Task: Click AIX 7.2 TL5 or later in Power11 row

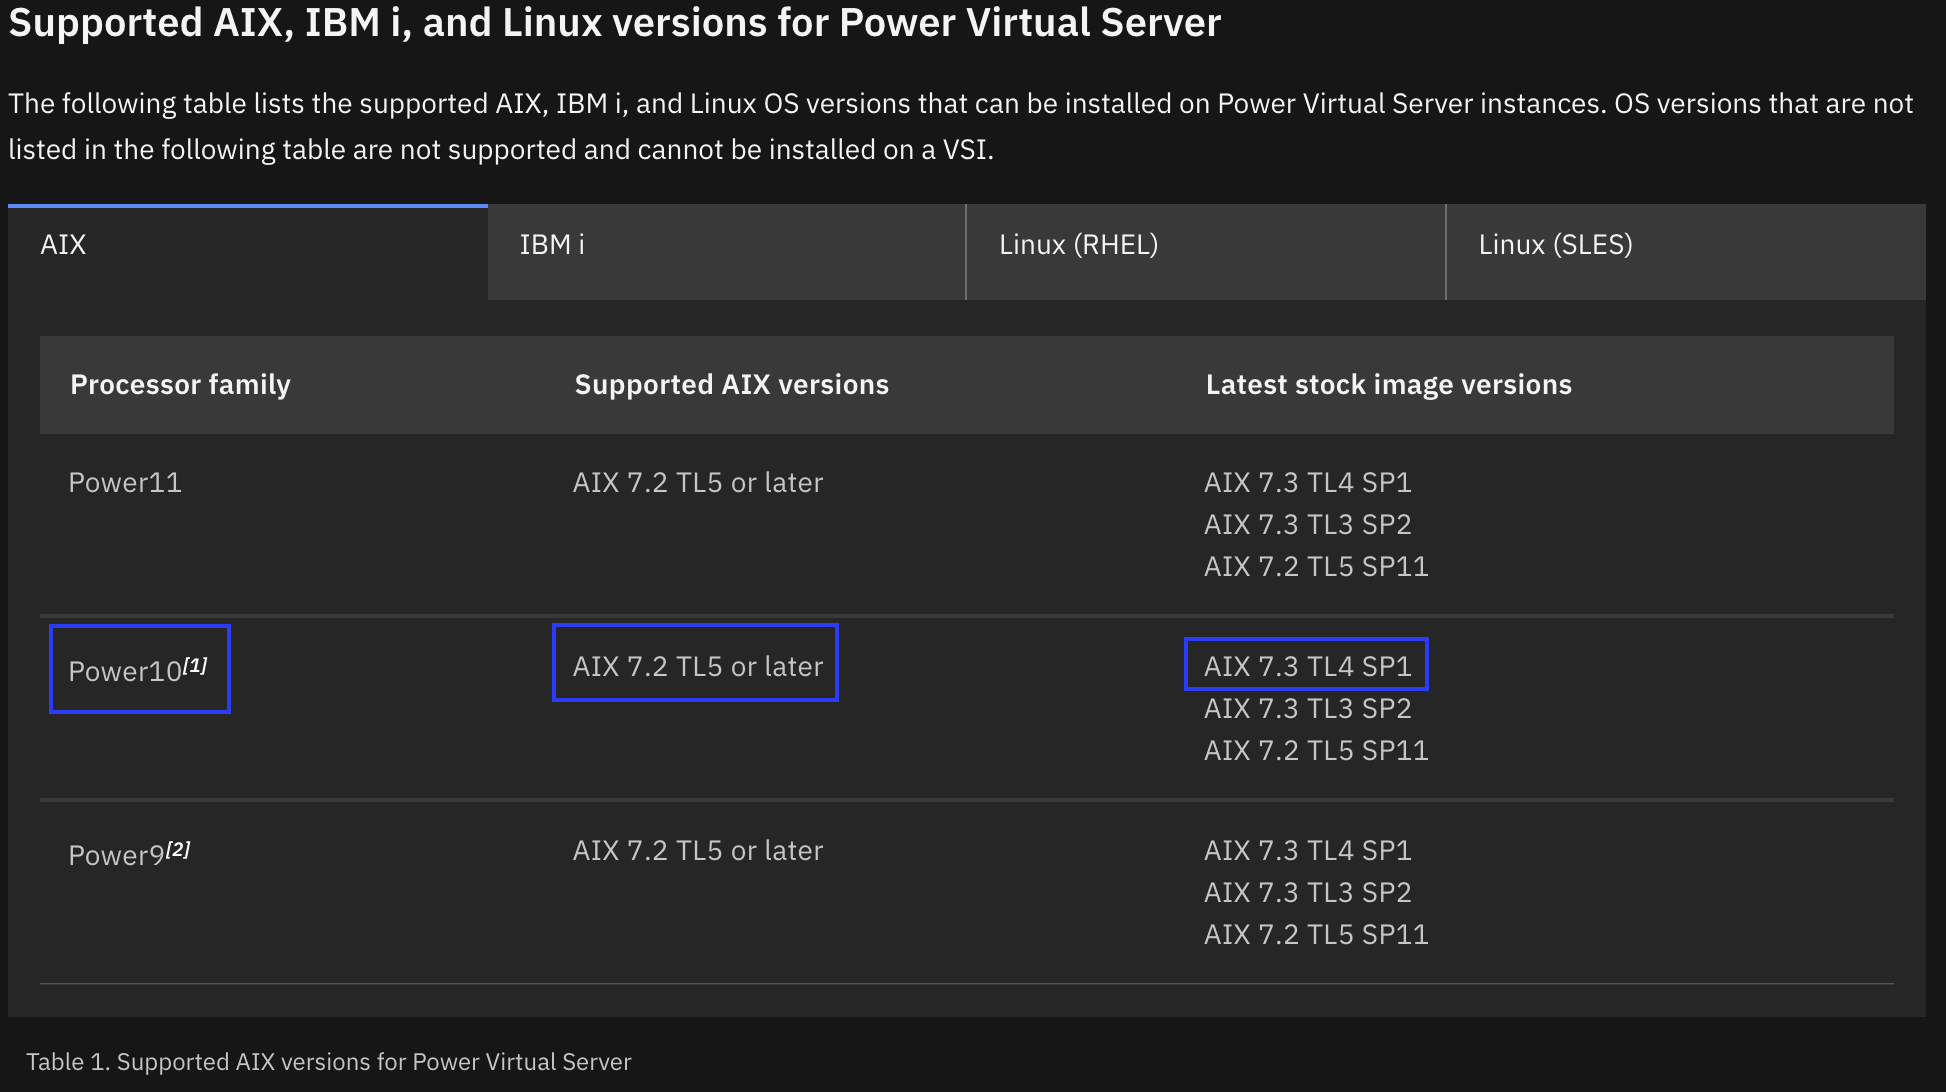Action: [698, 483]
